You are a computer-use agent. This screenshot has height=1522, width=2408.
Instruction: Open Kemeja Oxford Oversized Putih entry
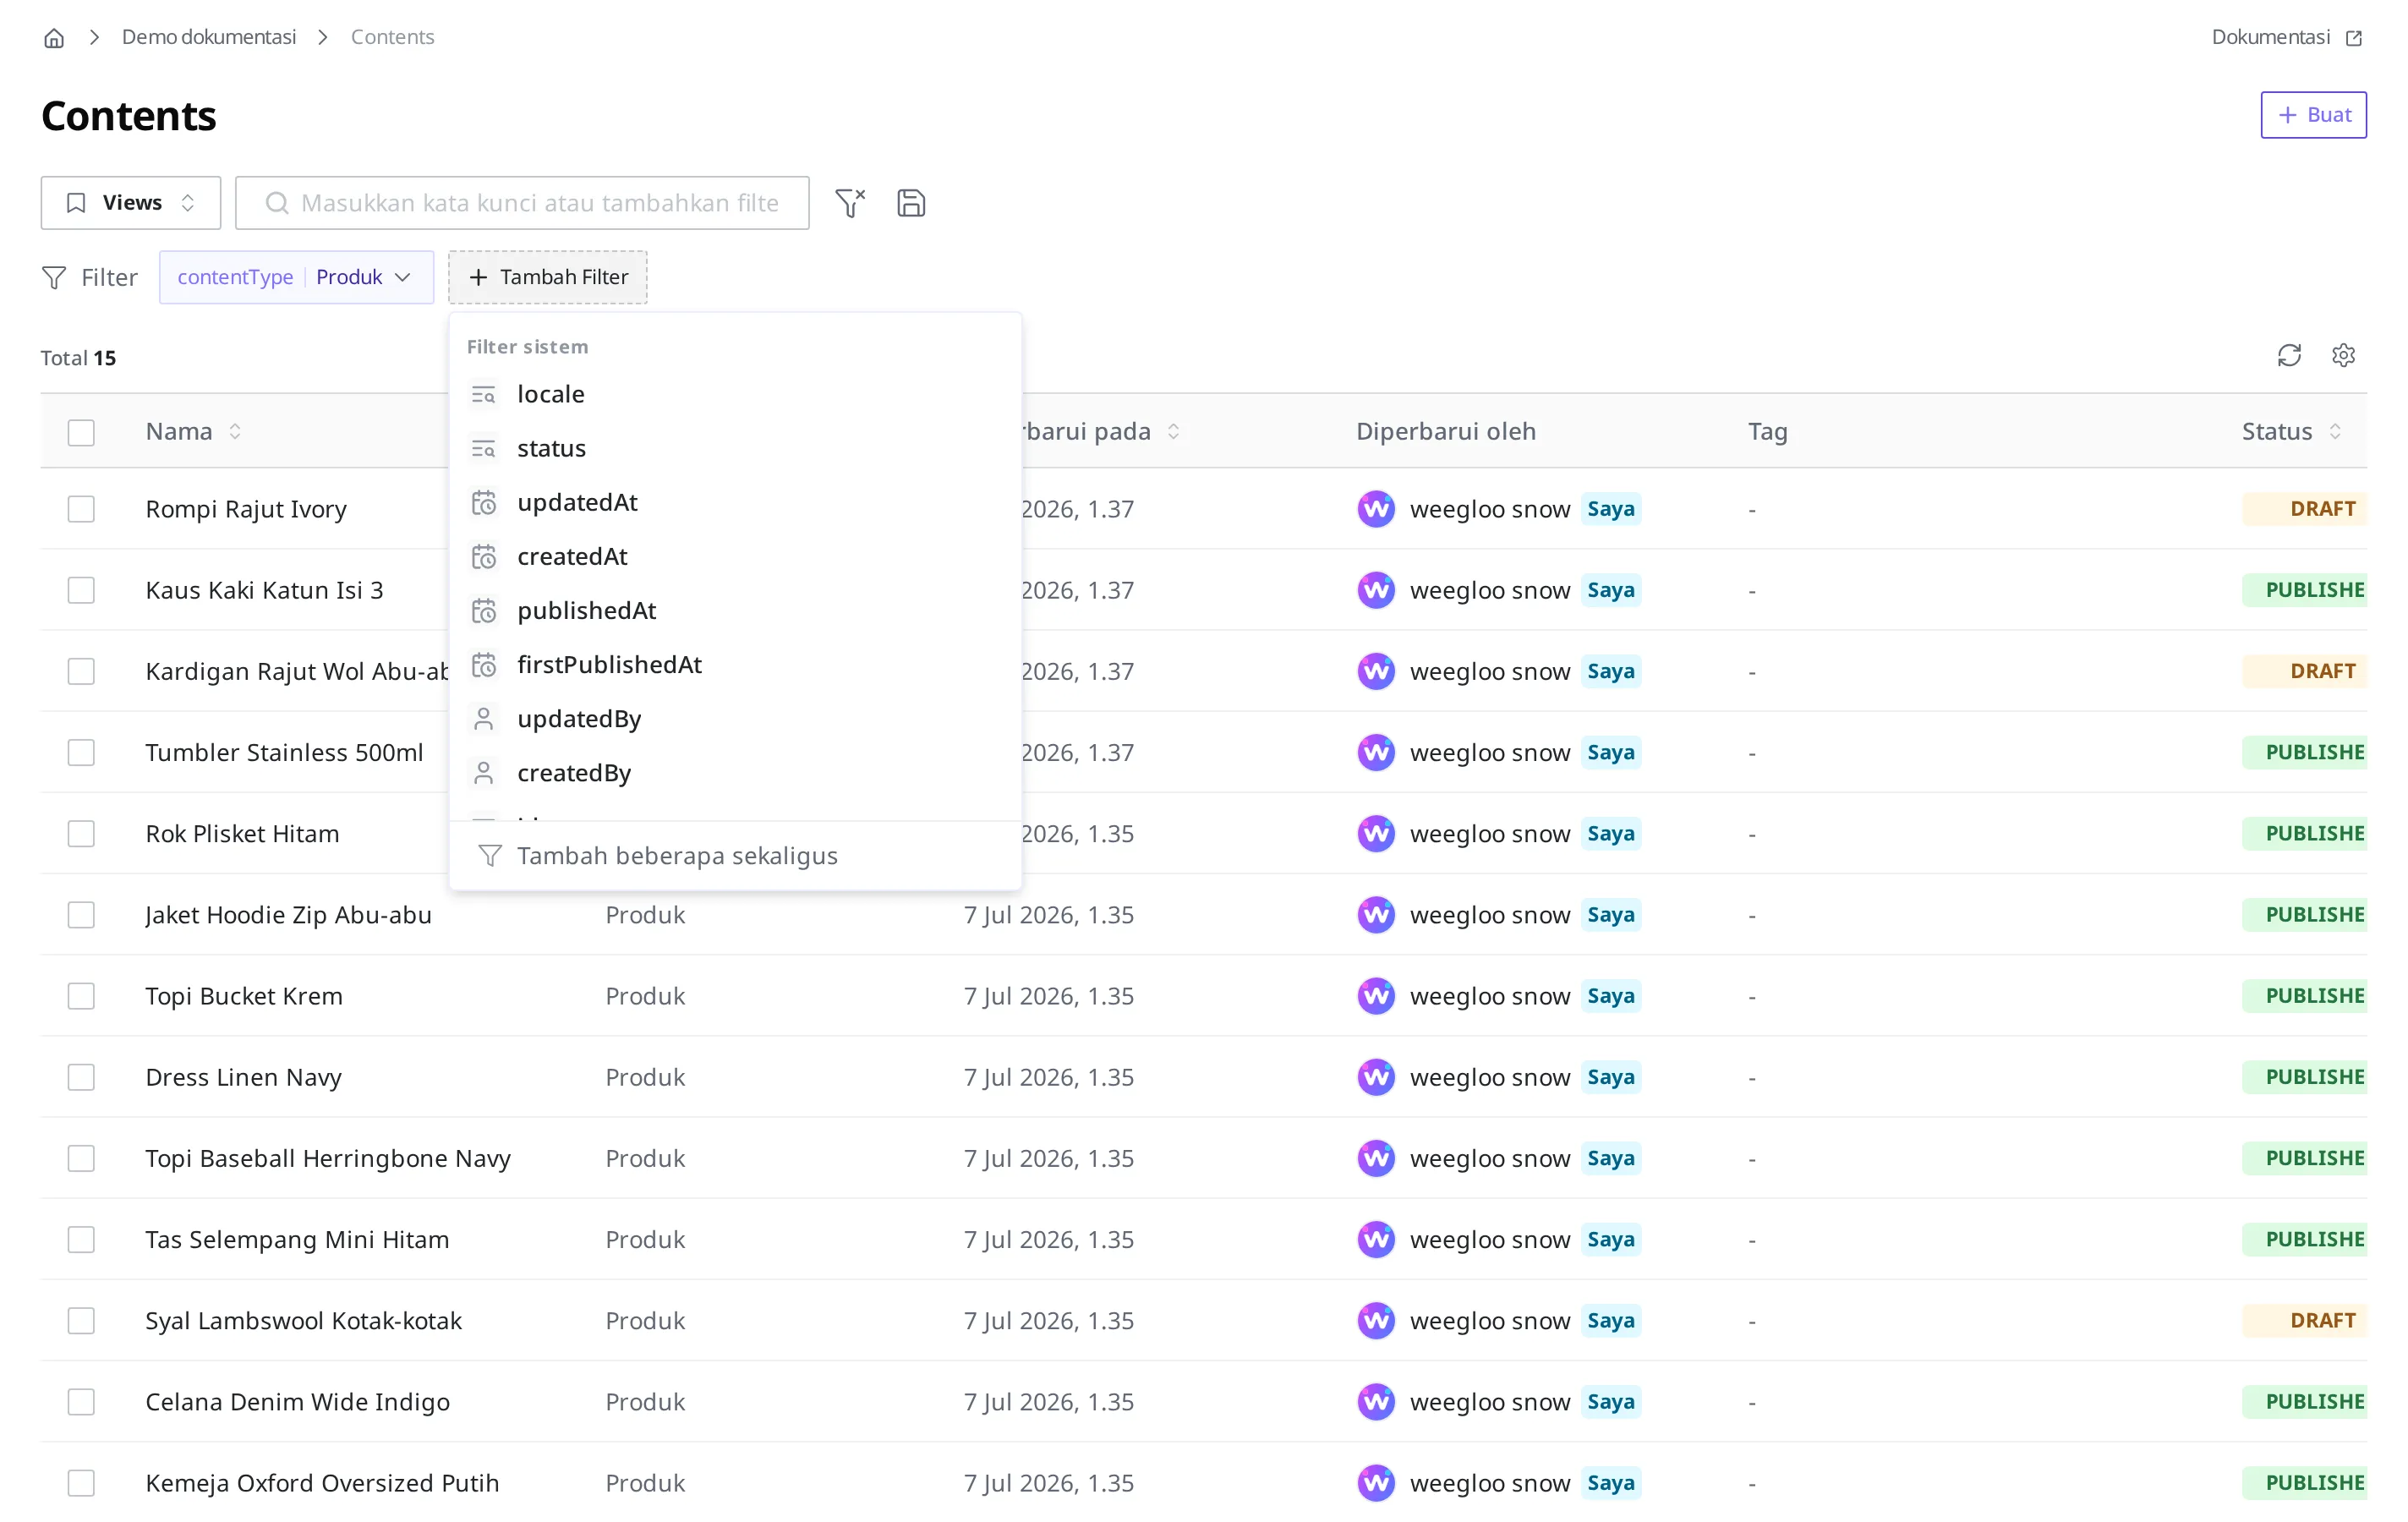coord(322,1483)
